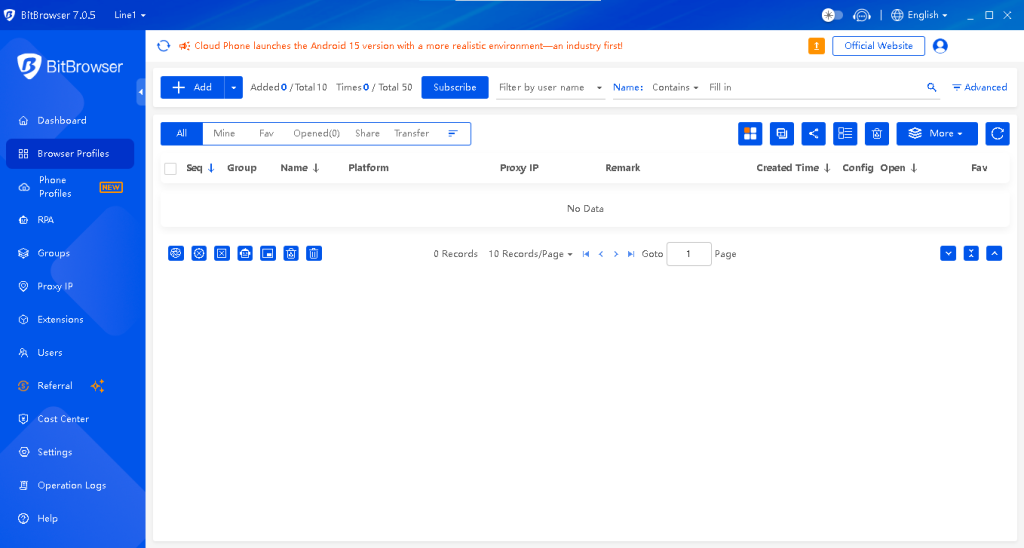Refresh the profile list with circular arrow

997,133
